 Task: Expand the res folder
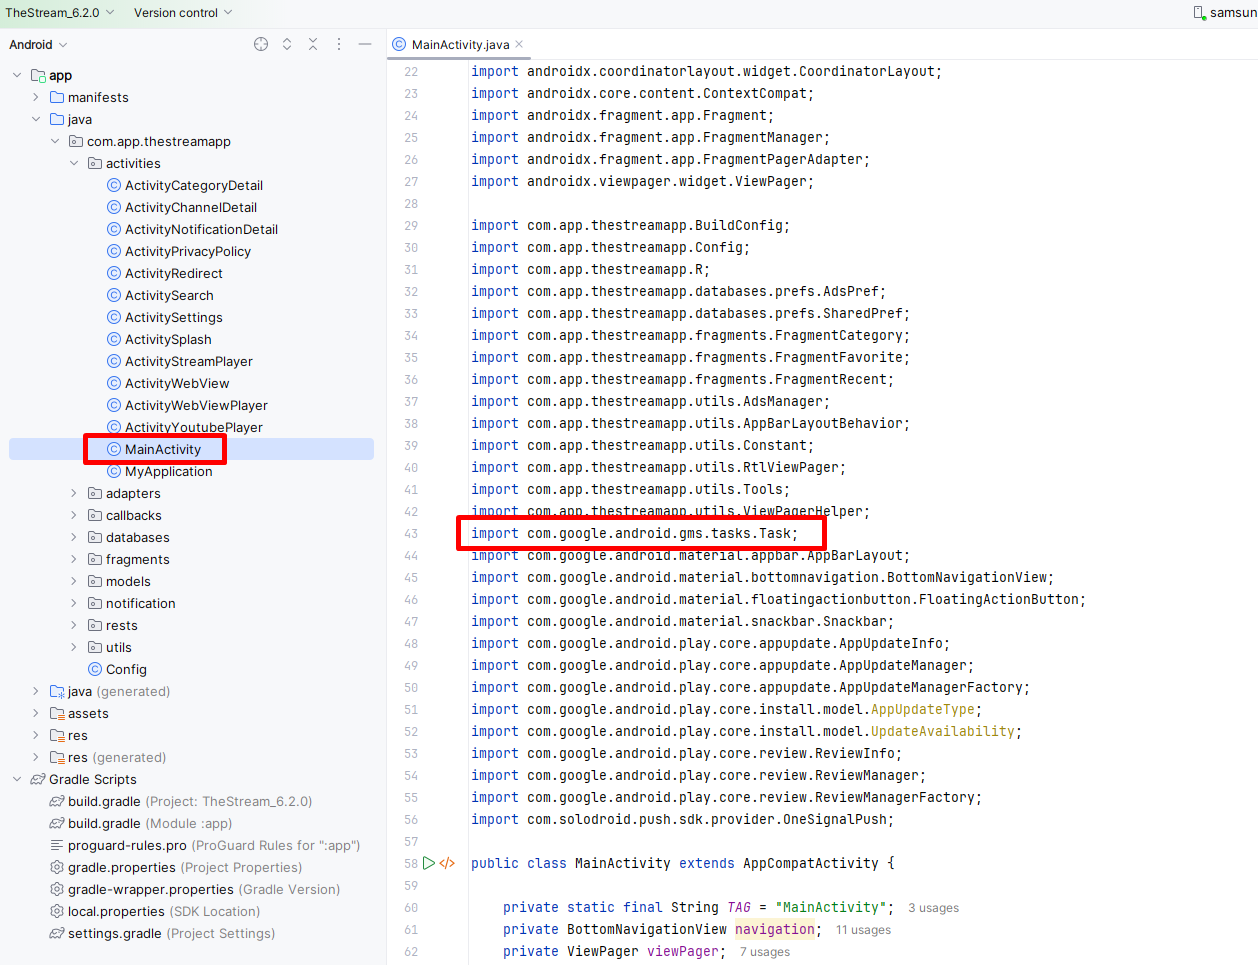click(36, 735)
